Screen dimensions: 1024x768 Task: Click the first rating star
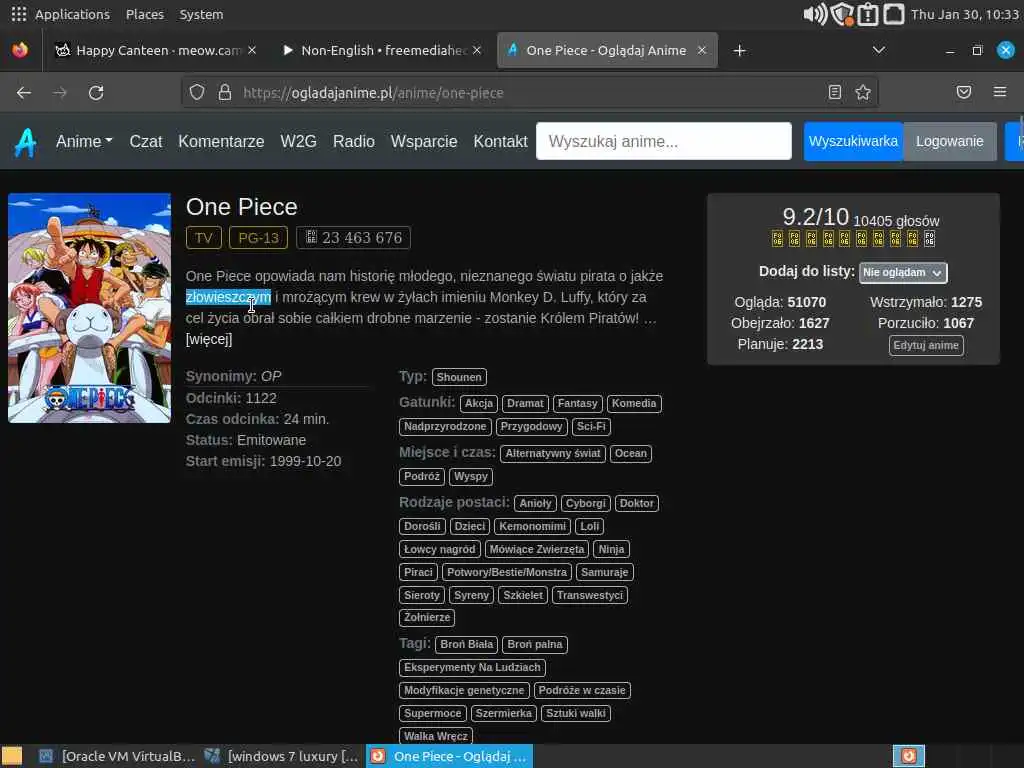pos(777,238)
